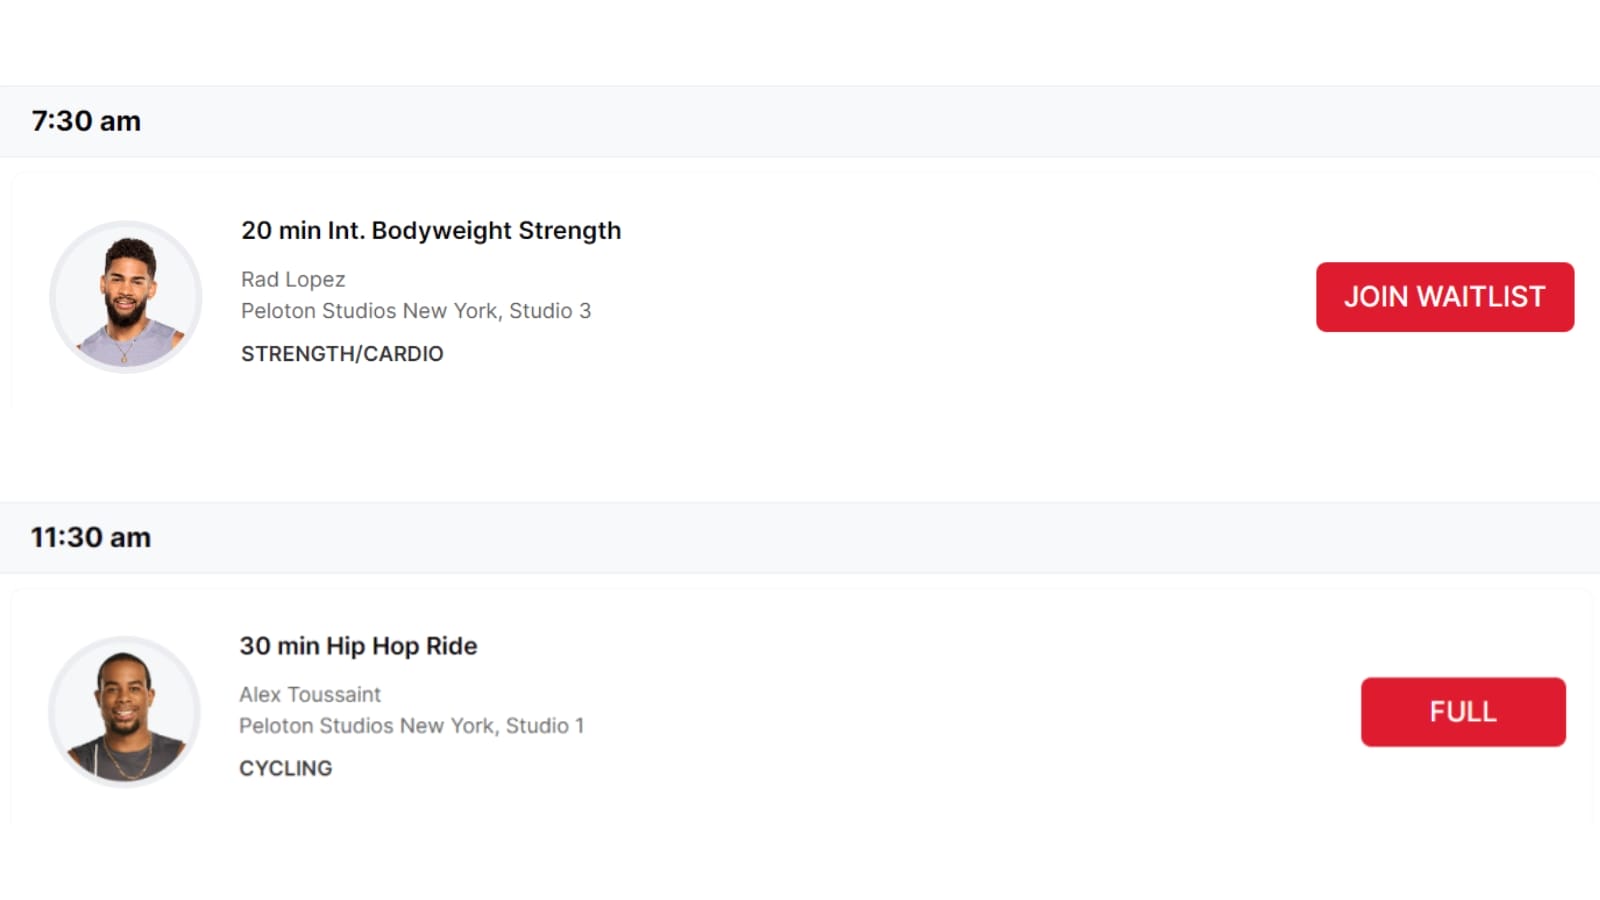Viewport: 1600px width, 900px height.
Task: Check availability on the full Hip Hop Ride
Action: point(1462,712)
